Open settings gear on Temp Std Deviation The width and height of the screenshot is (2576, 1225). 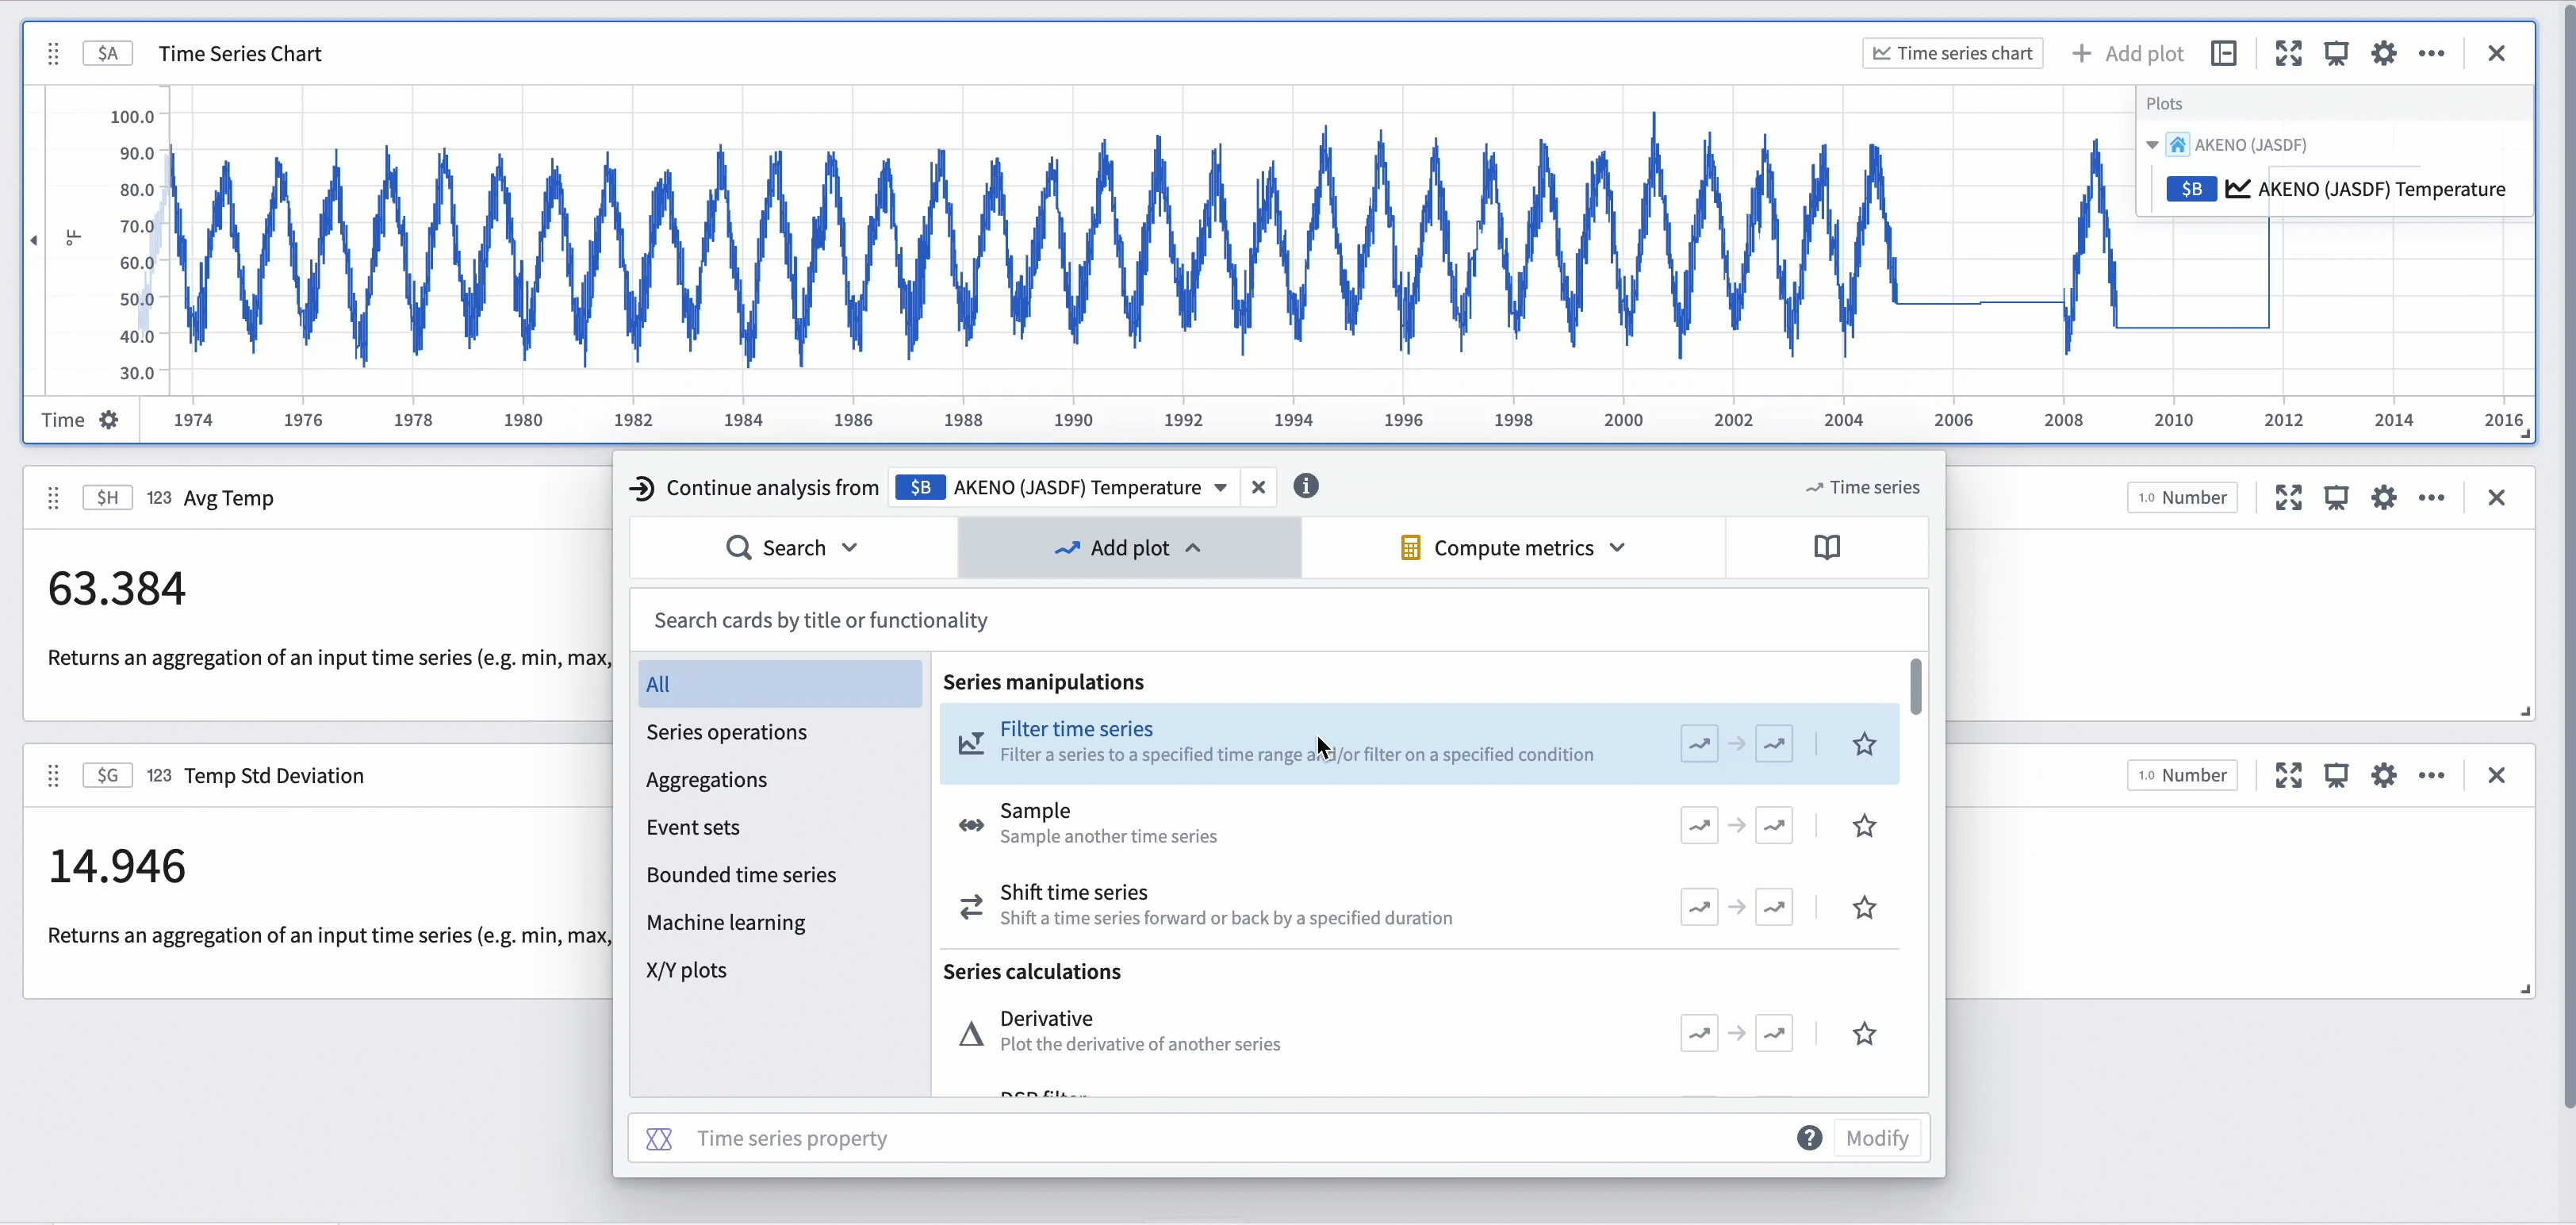click(x=2383, y=775)
